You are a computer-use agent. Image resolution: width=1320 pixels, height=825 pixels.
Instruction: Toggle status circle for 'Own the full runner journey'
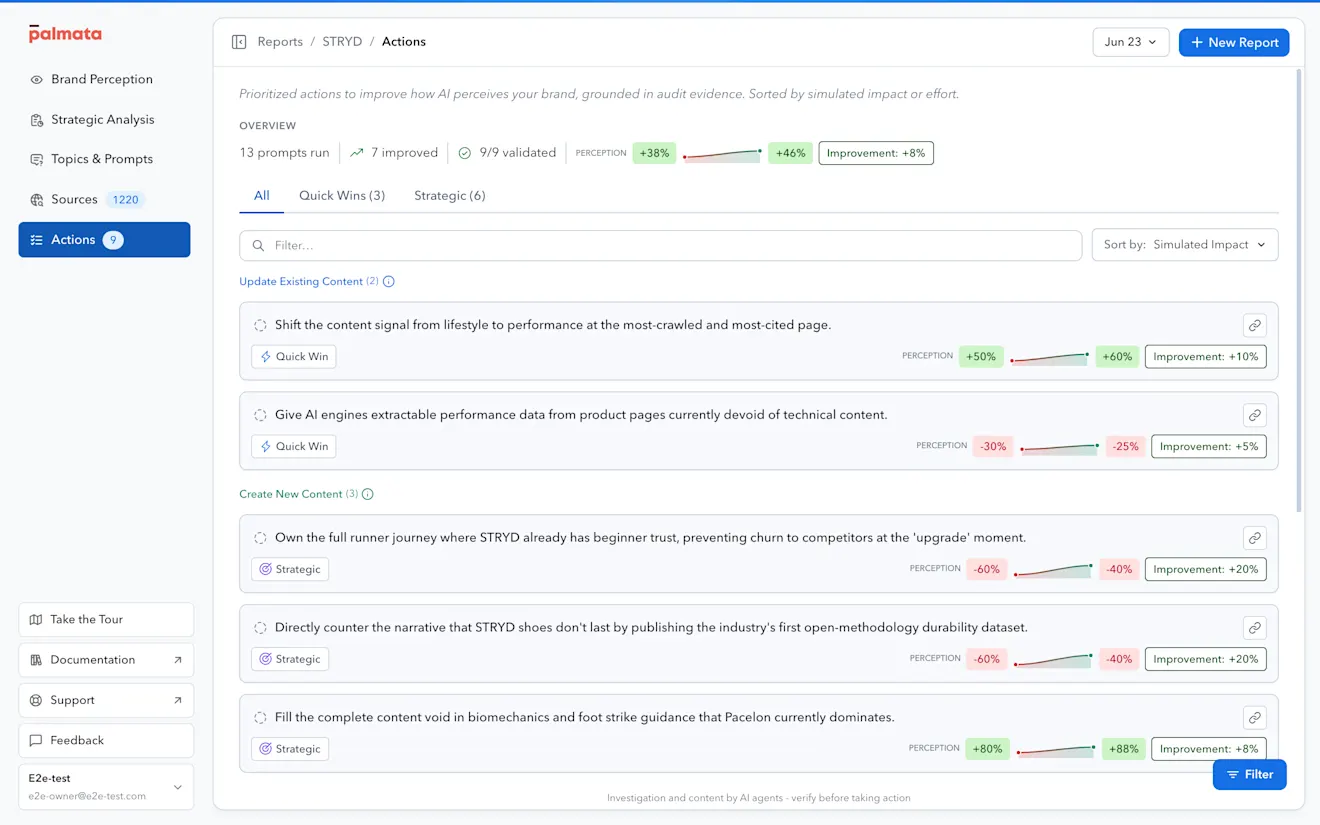point(260,538)
